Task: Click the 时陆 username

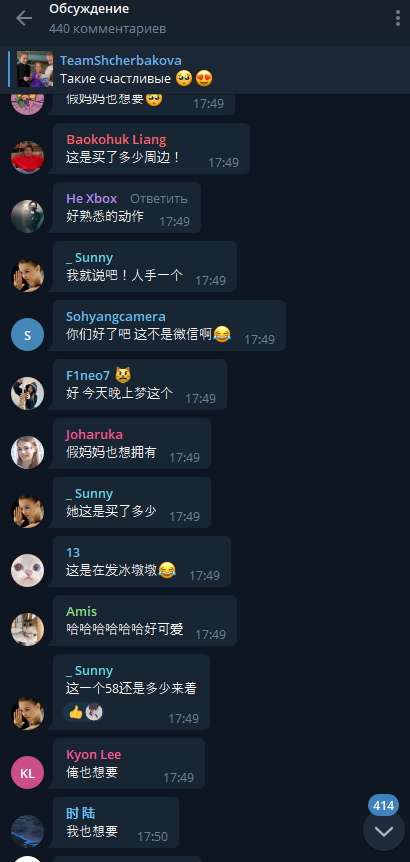Action: [81, 813]
